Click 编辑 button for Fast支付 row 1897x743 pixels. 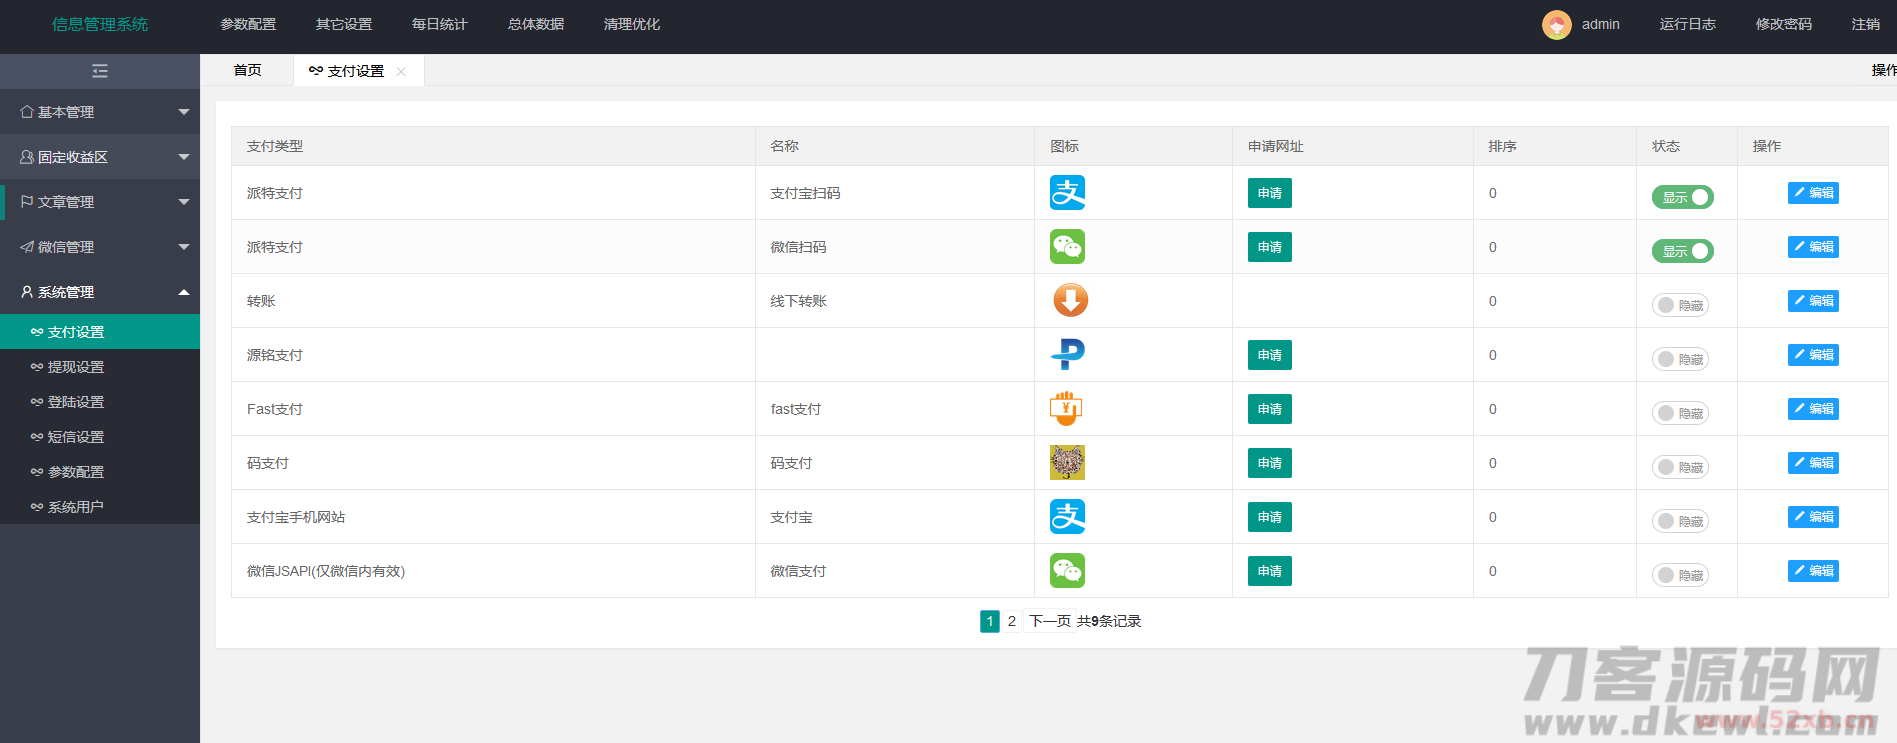pyautogui.click(x=1812, y=409)
